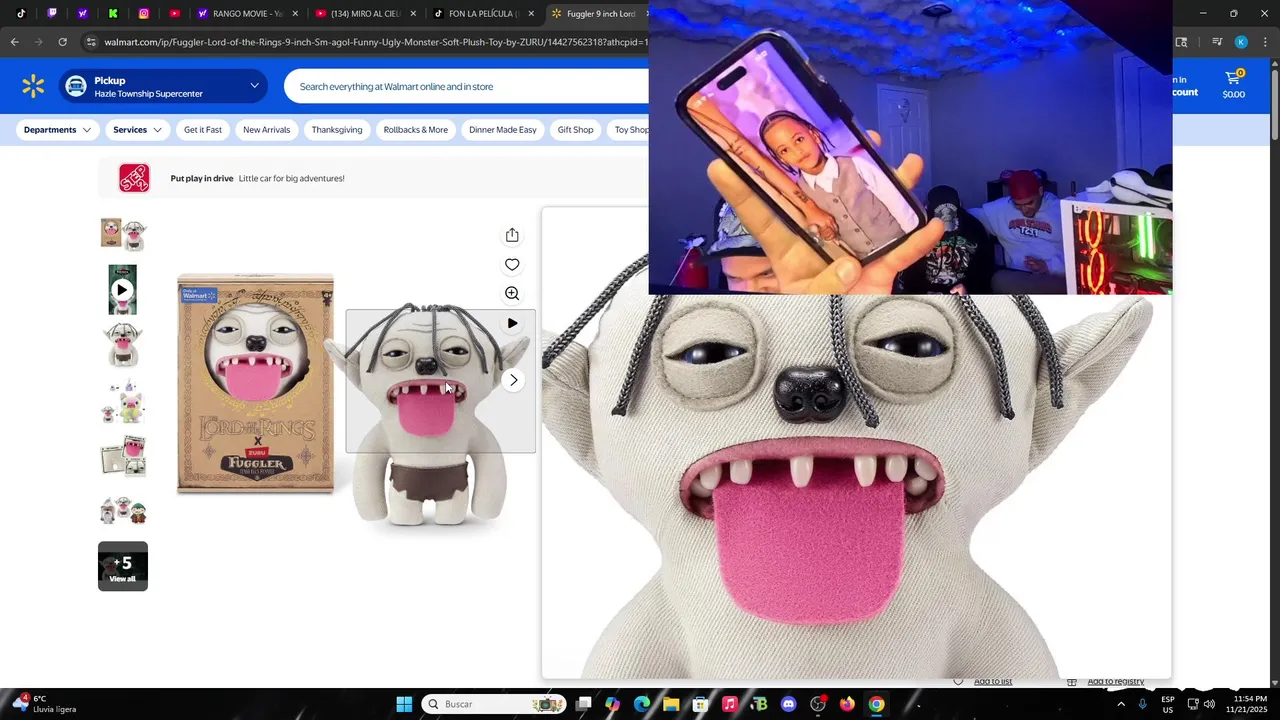This screenshot has height=720, width=1280.
Task: Close the RANGO MOVIE tab
Action: (x=295, y=14)
